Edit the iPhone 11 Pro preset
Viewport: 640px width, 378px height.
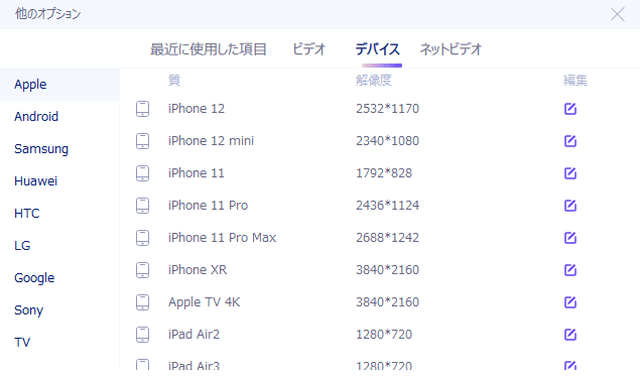coord(570,205)
